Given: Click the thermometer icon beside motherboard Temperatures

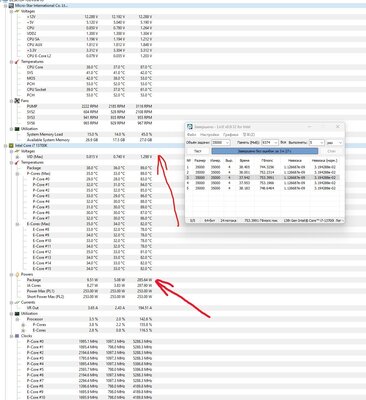Looking at the screenshot, I should [x=17, y=62].
